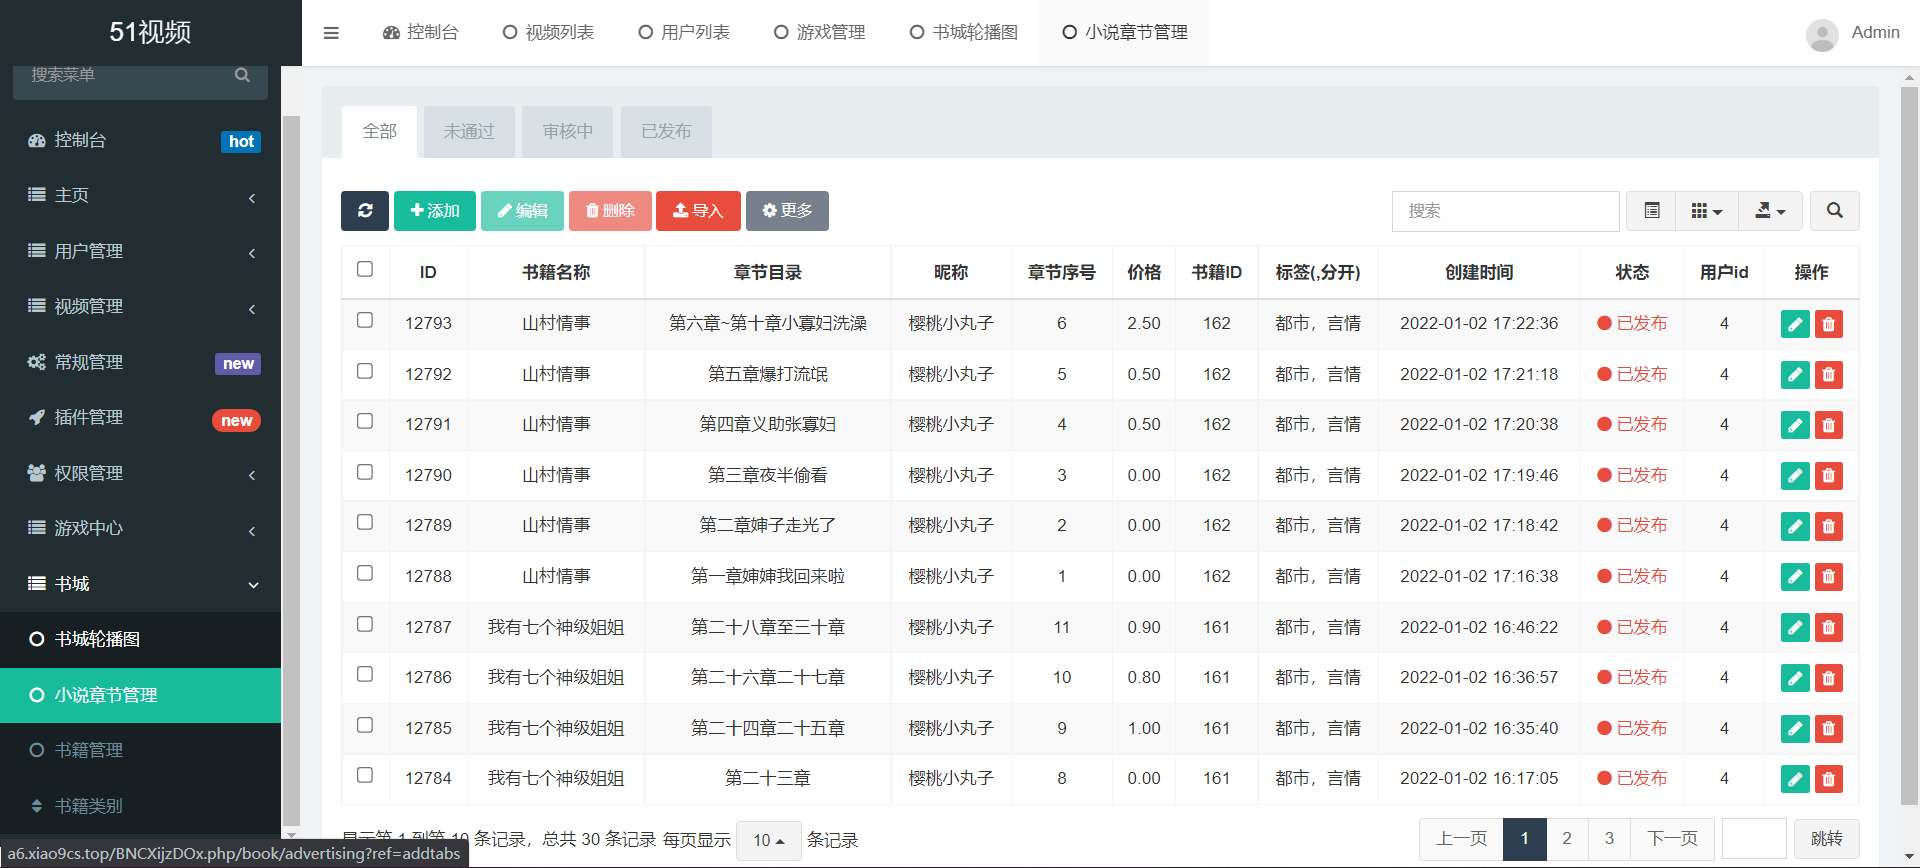Click the Admin user avatar
1920x868 pixels.
pyautogui.click(x=1822, y=35)
